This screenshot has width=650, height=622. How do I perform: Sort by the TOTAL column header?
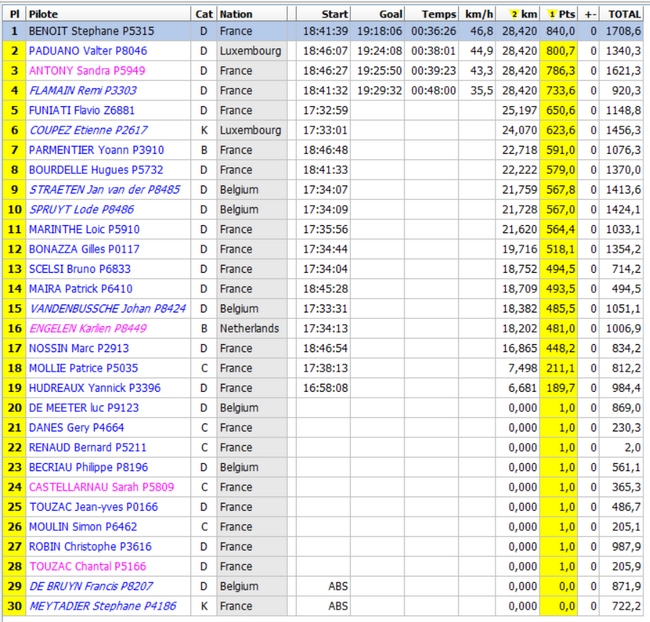625,15
